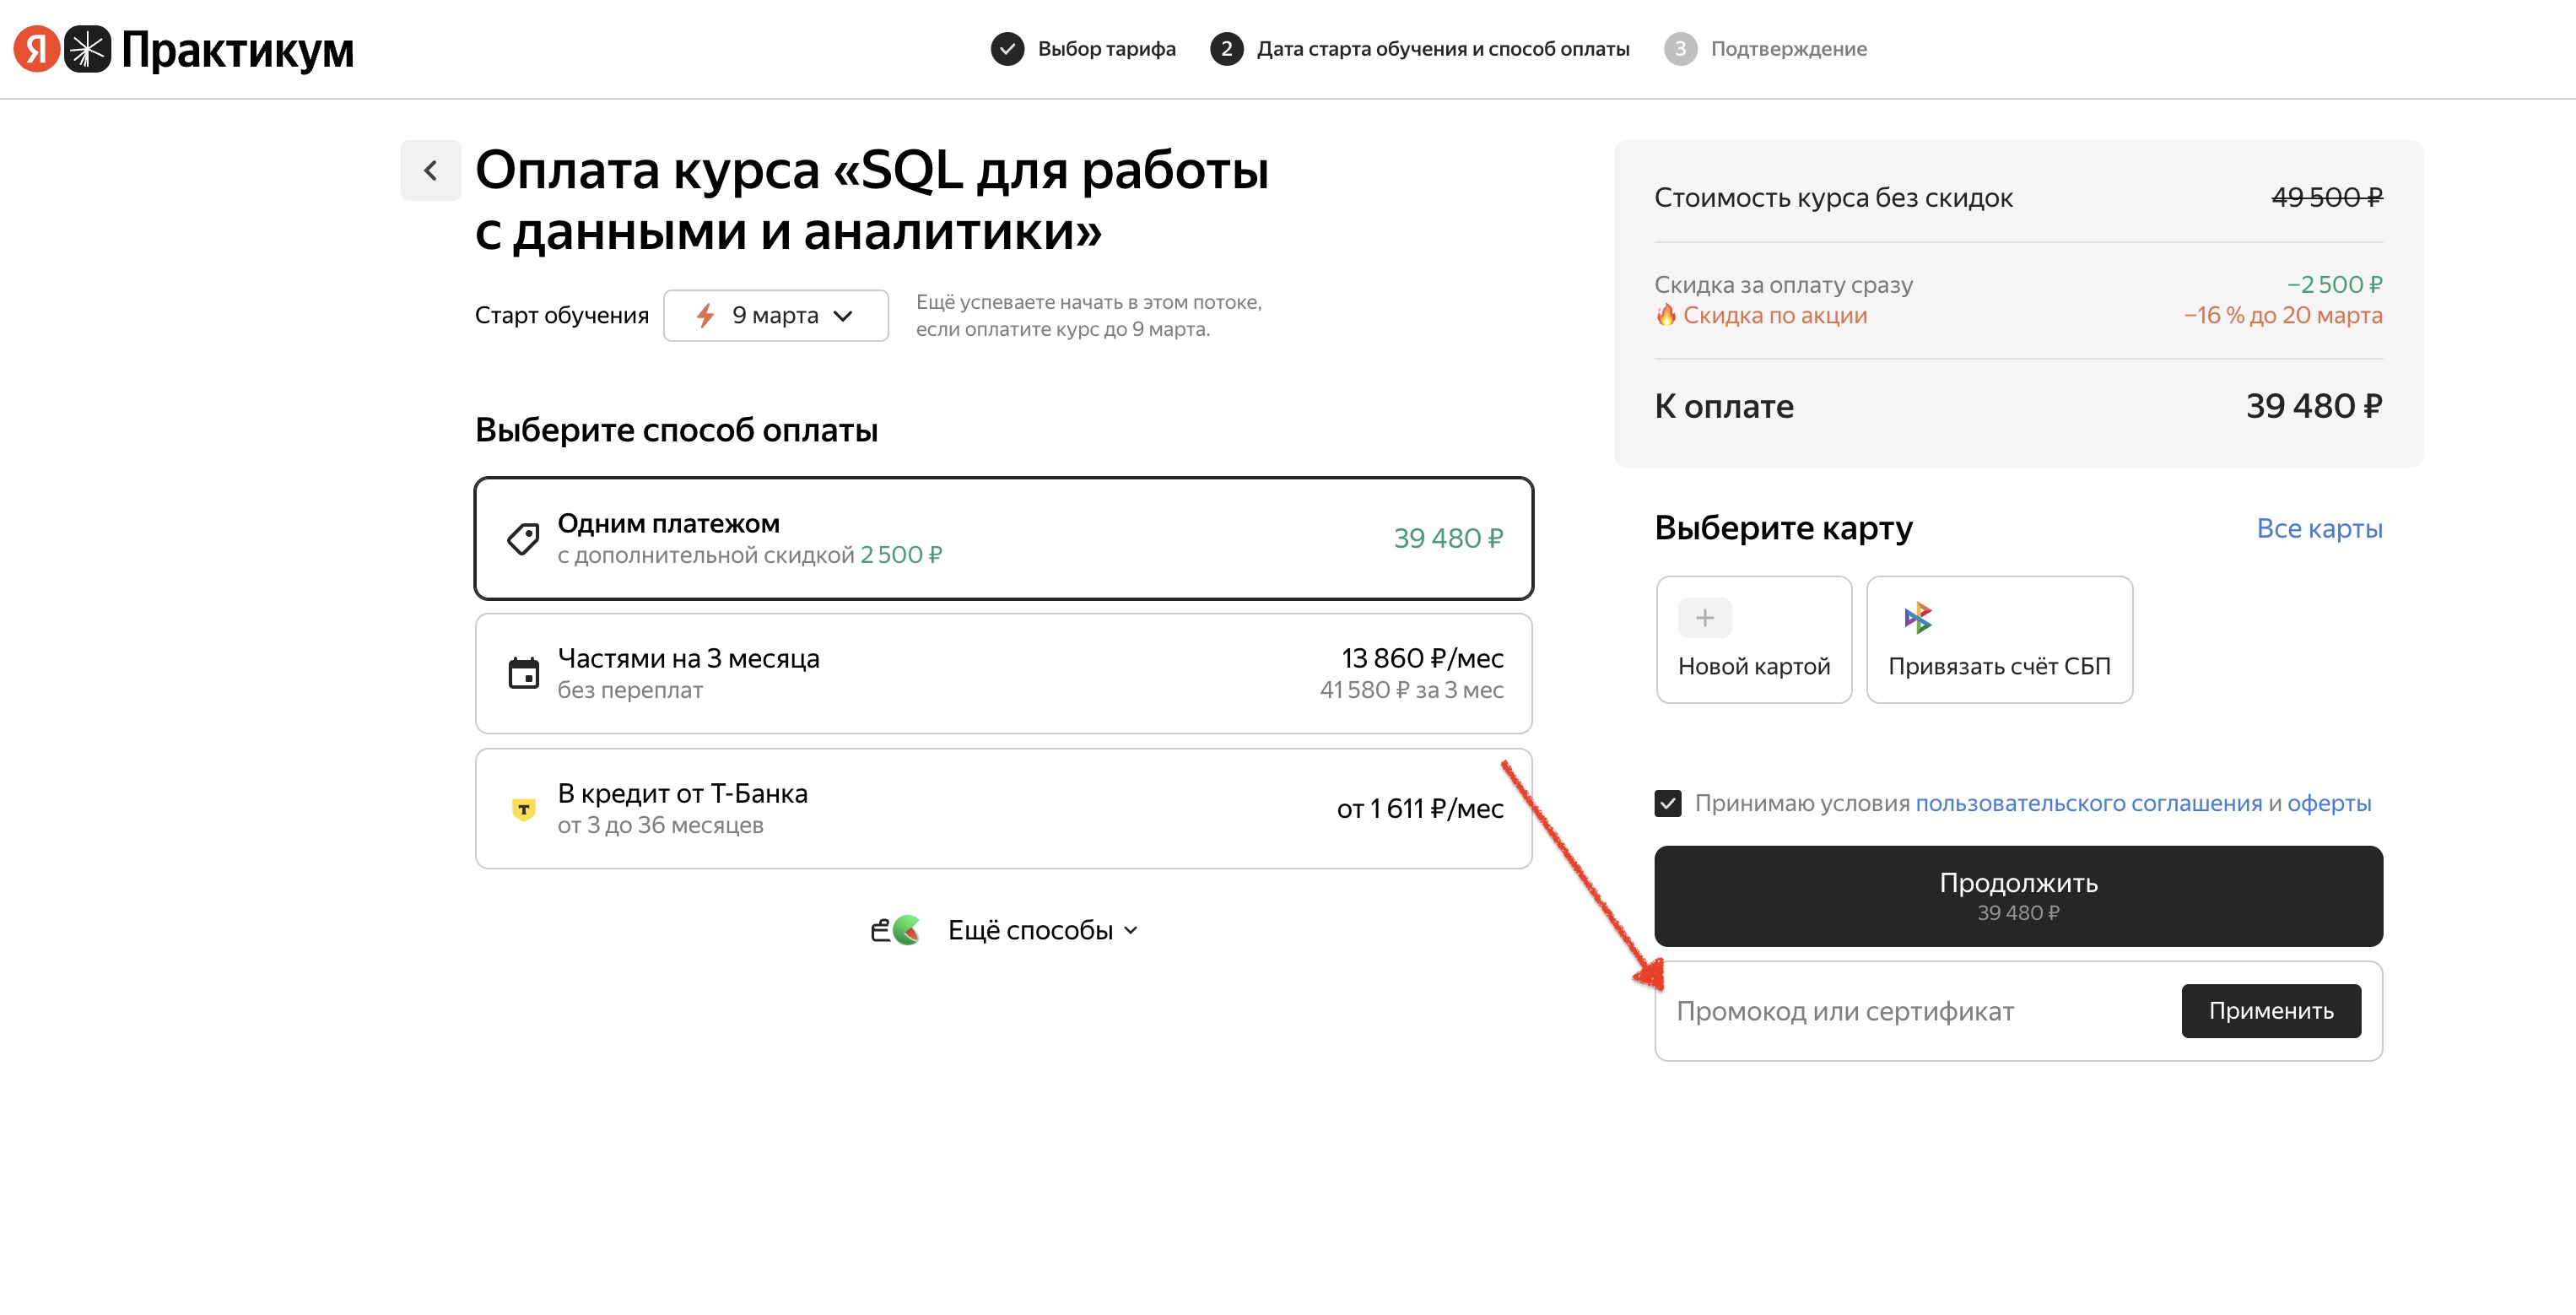Uncheck the user agreement terms checkbox
The width and height of the screenshot is (2576, 1315).
tap(1667, 803)
